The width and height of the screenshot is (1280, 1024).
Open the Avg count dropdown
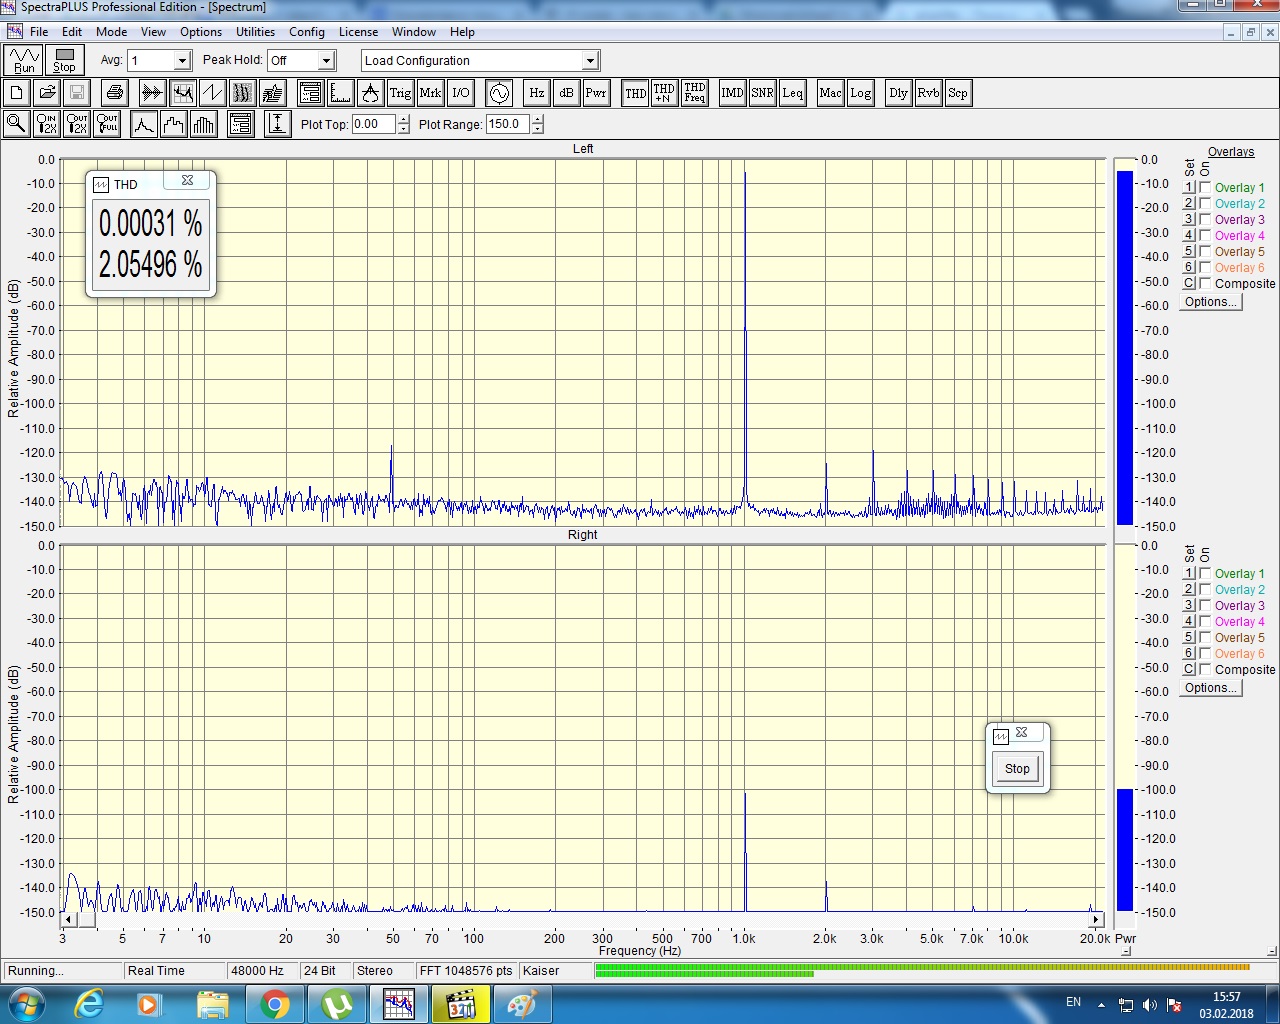click(182, 61)
